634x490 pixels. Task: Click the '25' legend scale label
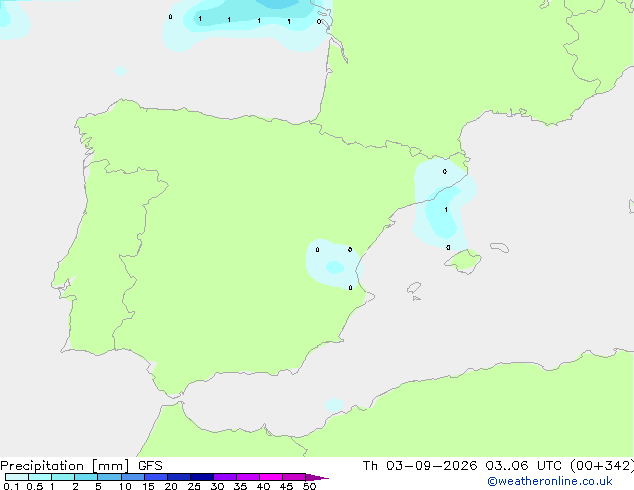coord(194,486)
